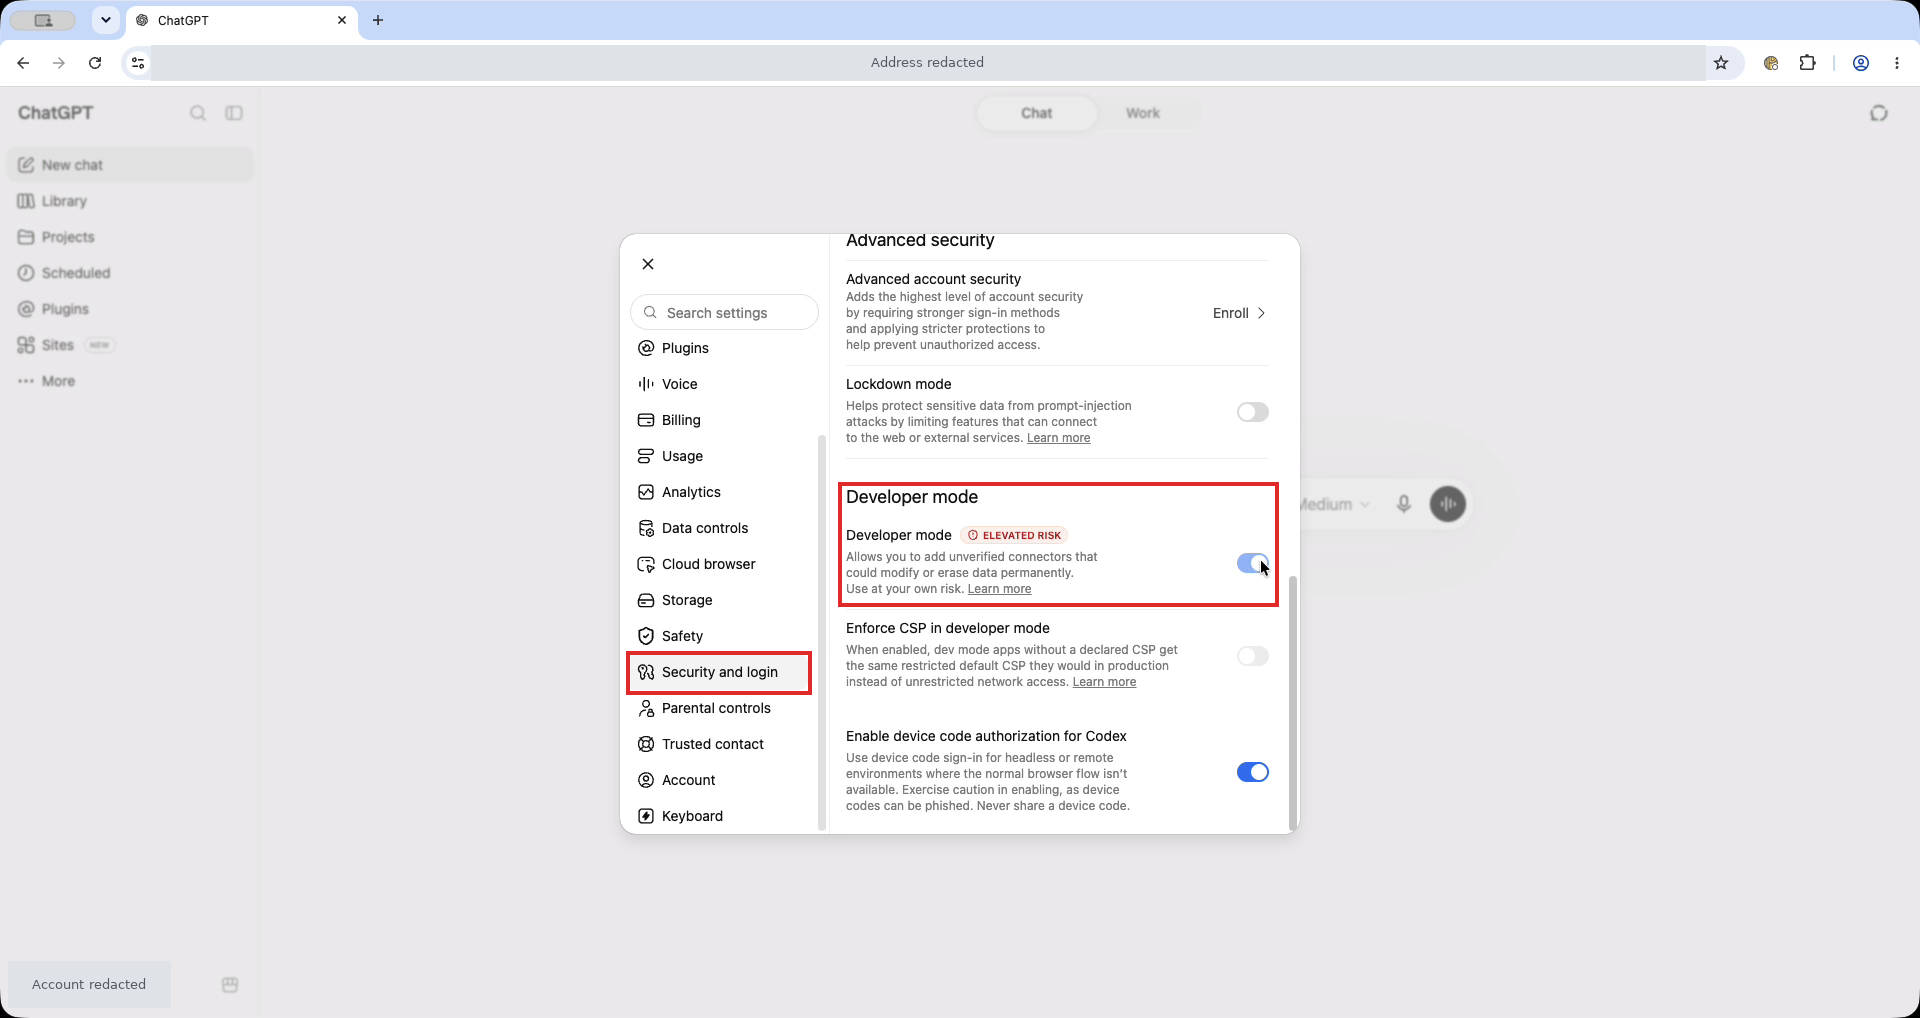Image resolution: width=1920 pixels, height=1018 pixels.
Task: Click the settings content scrollbar
Action: [1293, 702]
